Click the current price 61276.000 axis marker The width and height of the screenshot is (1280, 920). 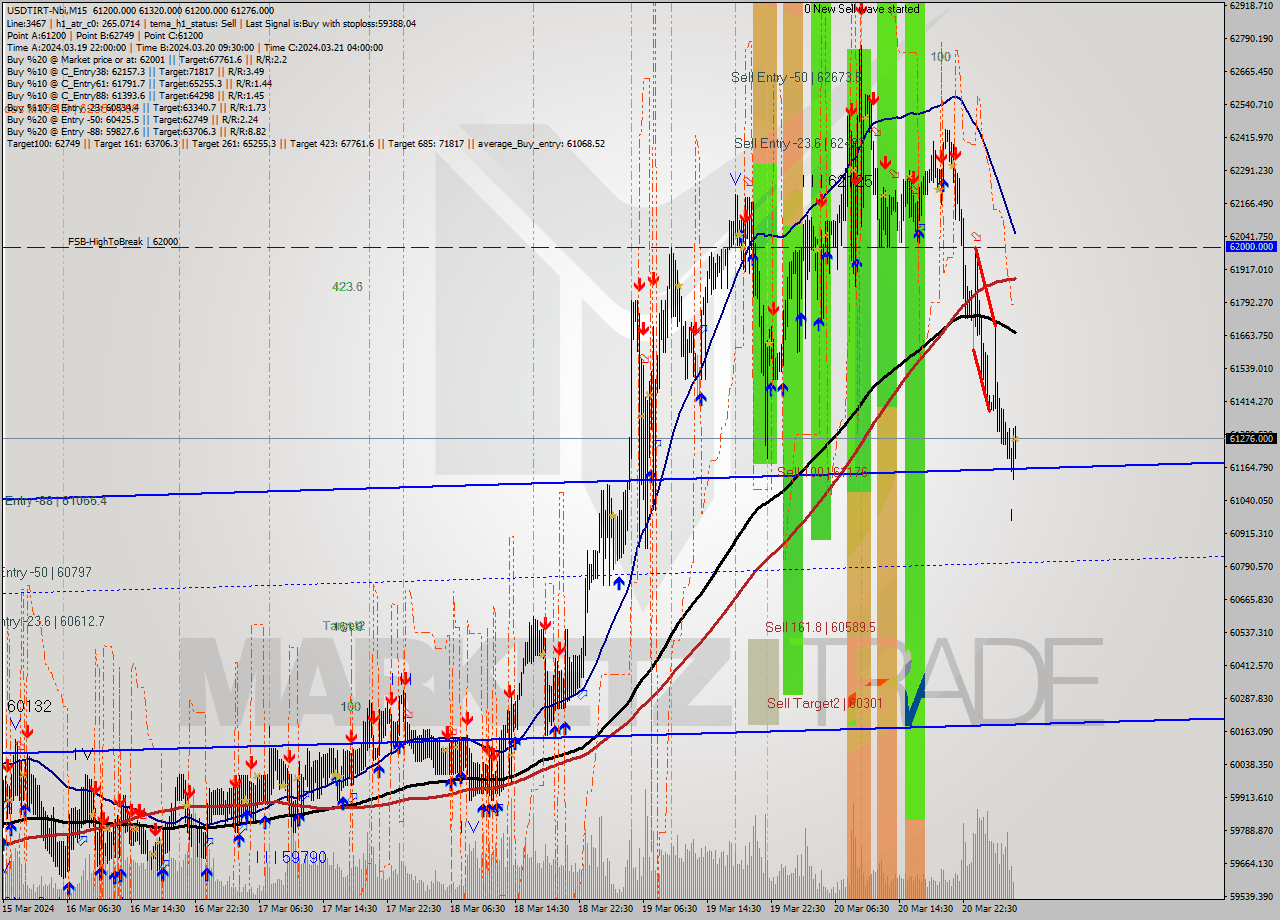1251,438
